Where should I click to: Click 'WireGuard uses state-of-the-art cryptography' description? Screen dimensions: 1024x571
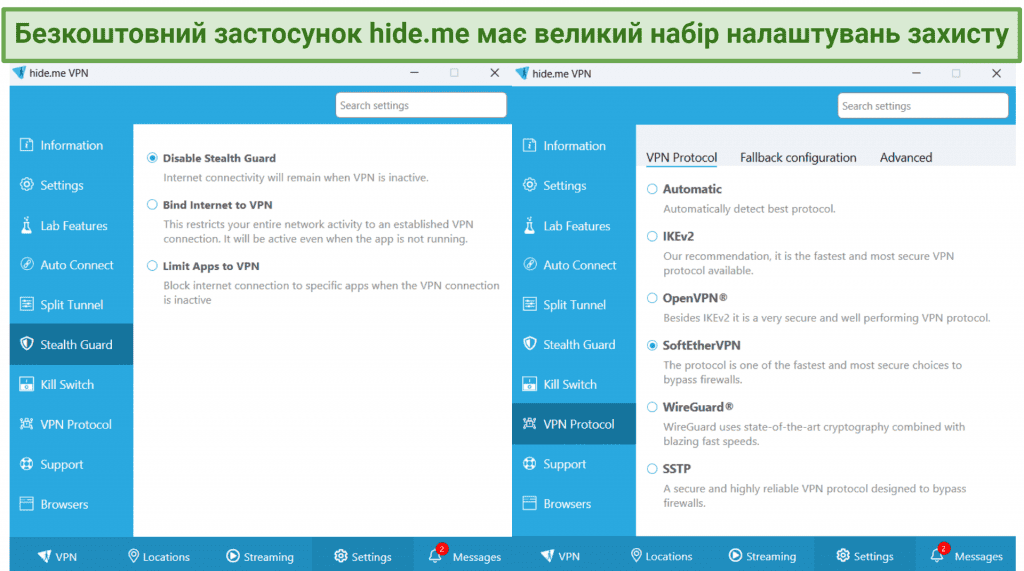click(x=814, y=434)
